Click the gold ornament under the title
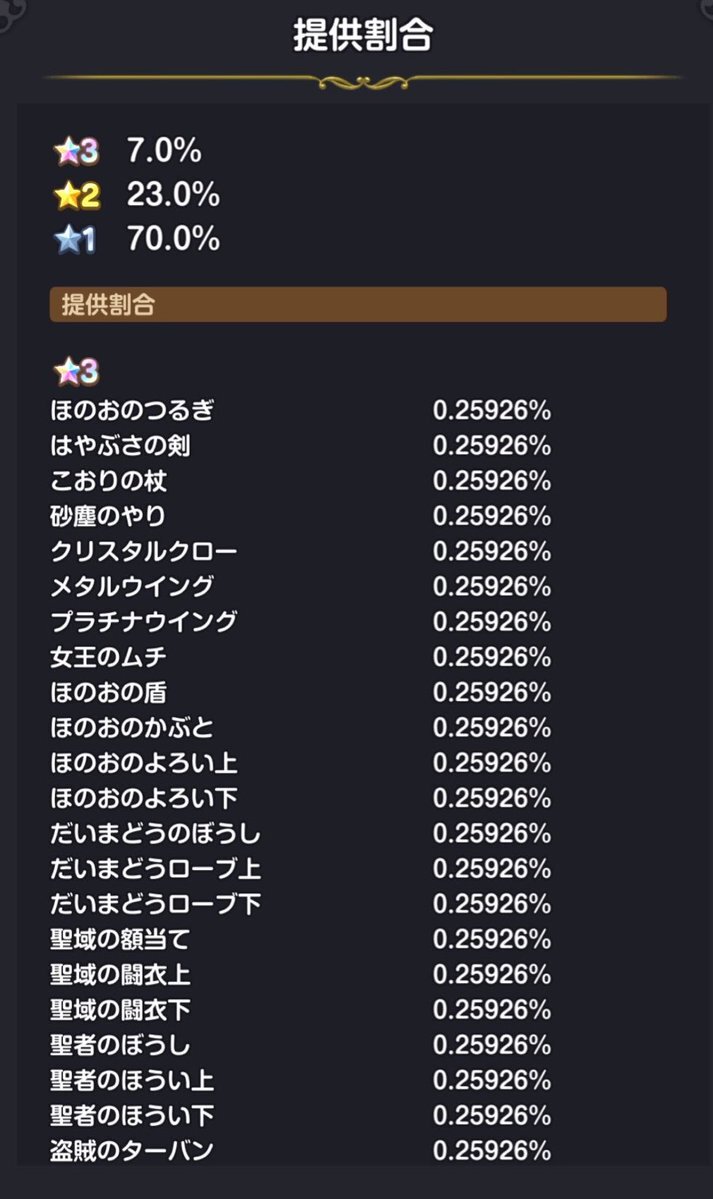The width and height of the screenshot is (713, 1199). point(362,80)
